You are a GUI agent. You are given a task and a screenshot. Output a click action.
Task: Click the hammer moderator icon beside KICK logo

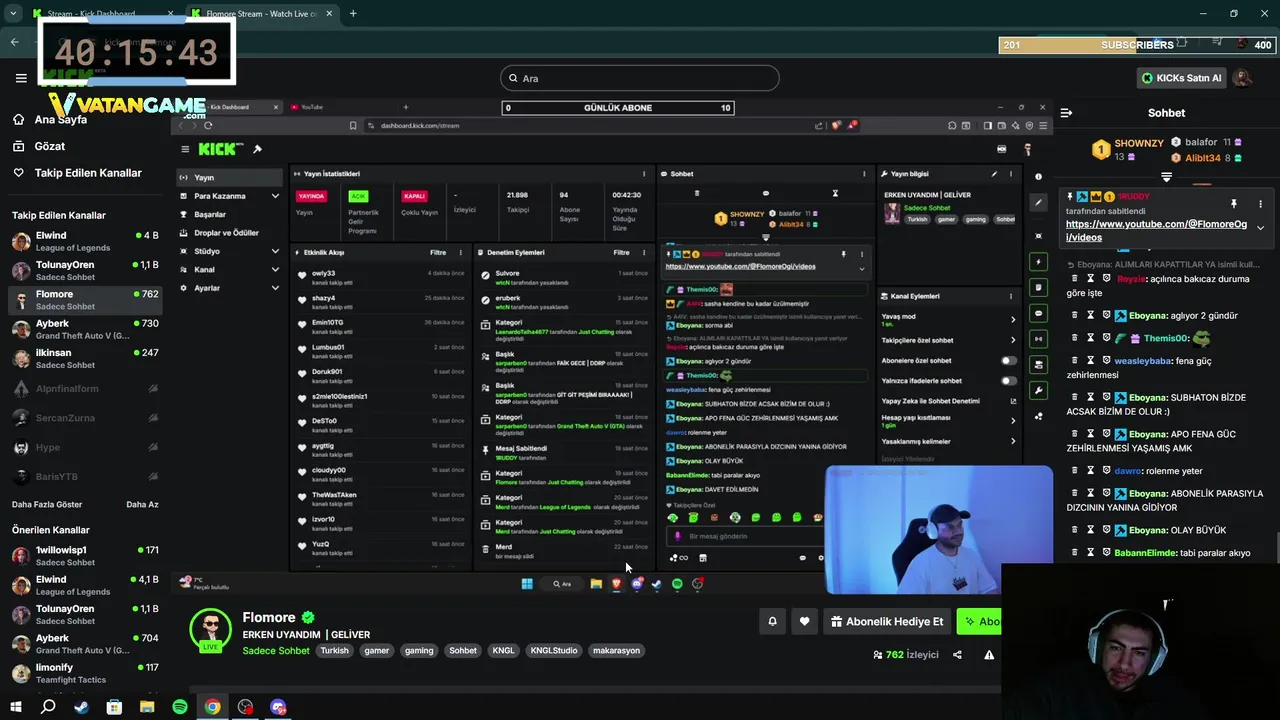tap(257, 149)
